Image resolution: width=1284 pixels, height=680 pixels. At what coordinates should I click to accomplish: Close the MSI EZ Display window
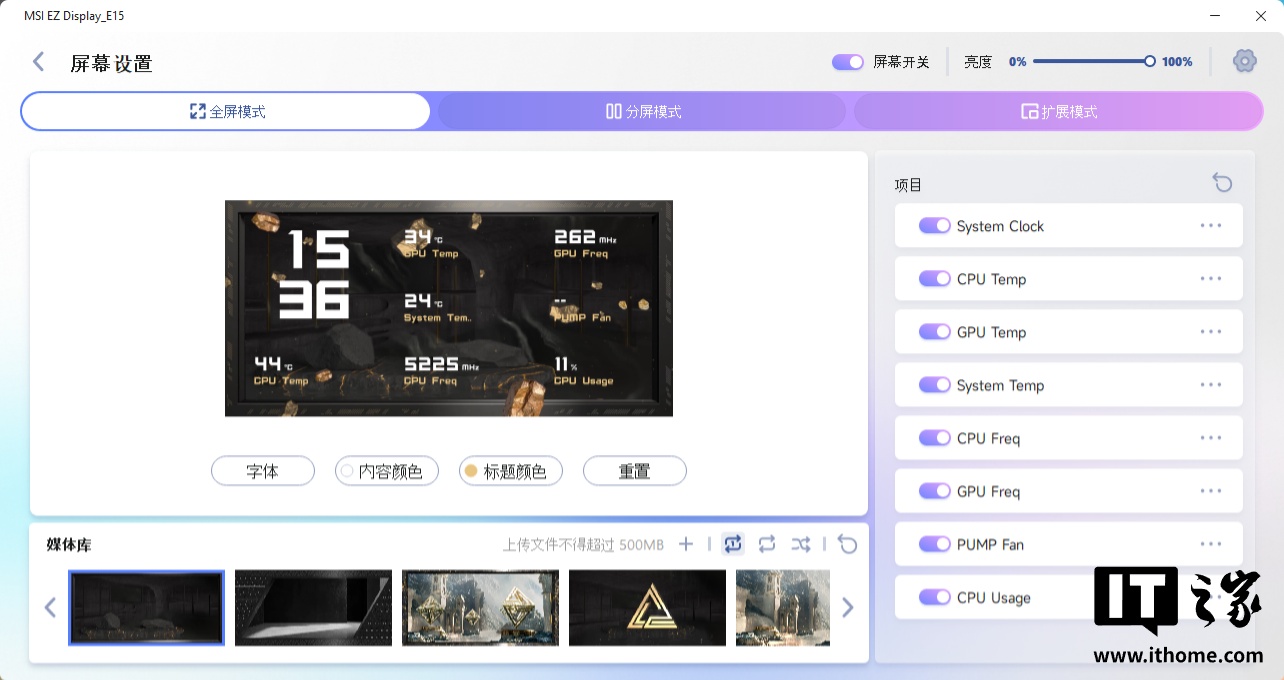pyautogui.click(x=1260, y=16)
